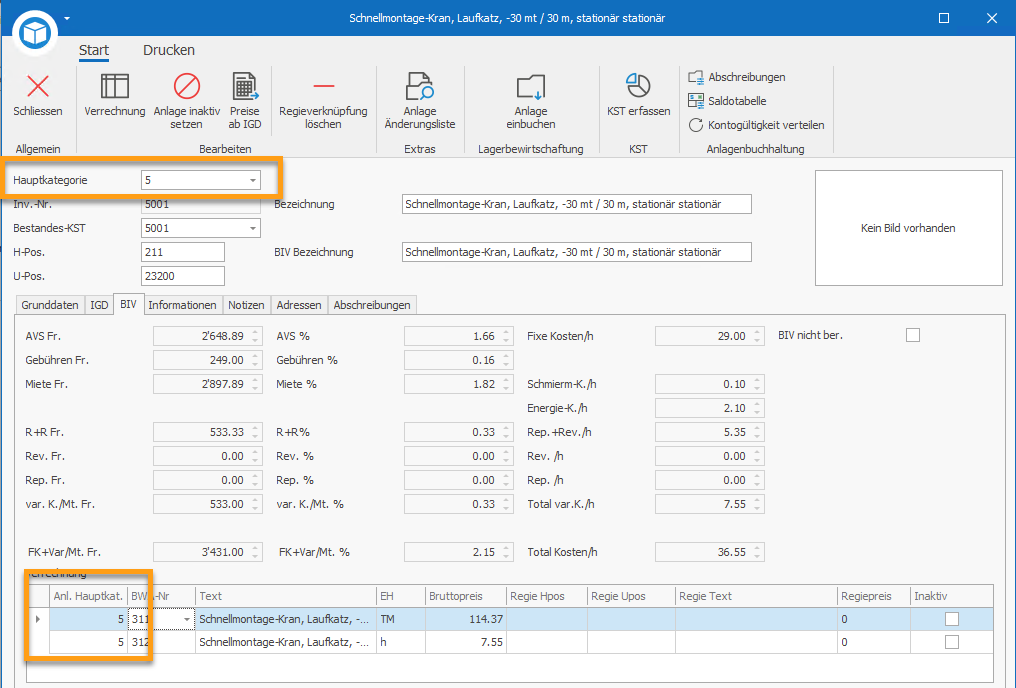Click Anlage einbuchen icon

coord(531,87)
